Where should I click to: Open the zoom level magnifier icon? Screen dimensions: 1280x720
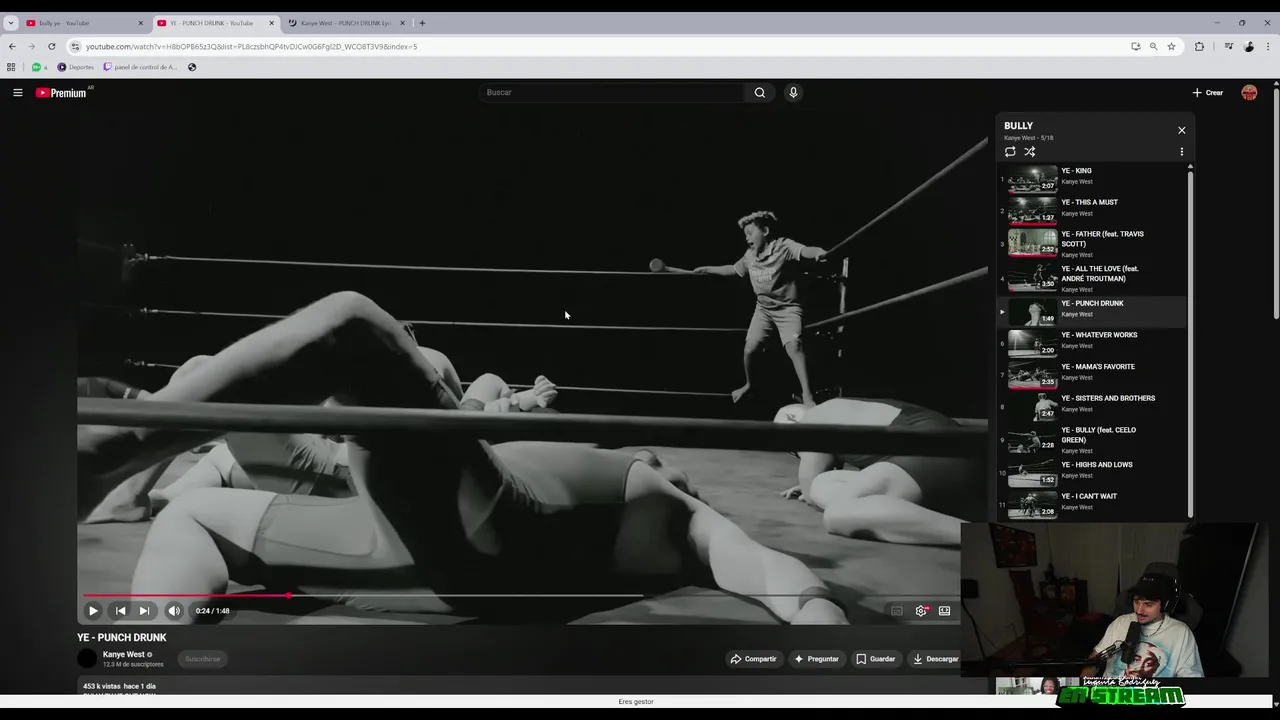point(1153,46)
